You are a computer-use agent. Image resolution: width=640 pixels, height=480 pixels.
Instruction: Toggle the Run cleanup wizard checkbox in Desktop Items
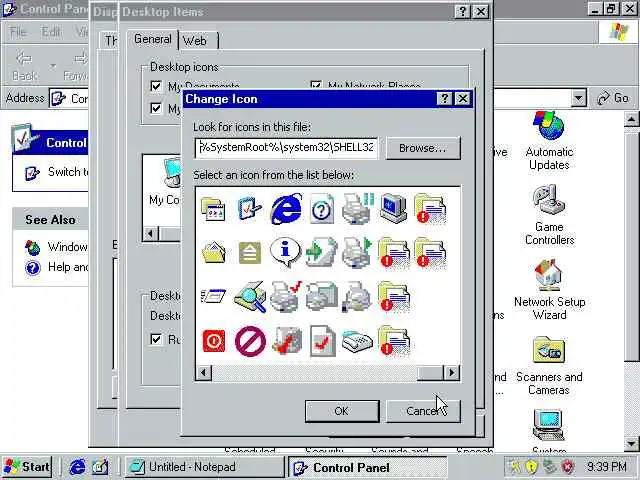coord(156,339)
